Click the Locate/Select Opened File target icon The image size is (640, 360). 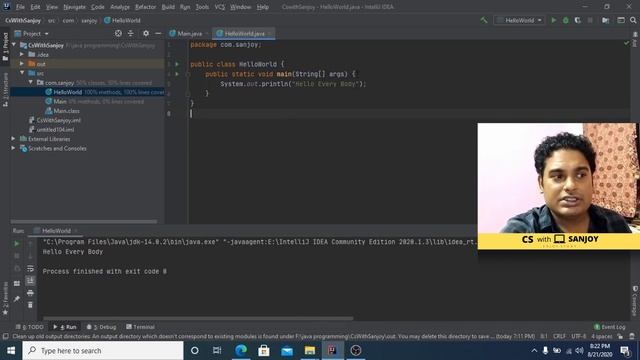(118, 33)
